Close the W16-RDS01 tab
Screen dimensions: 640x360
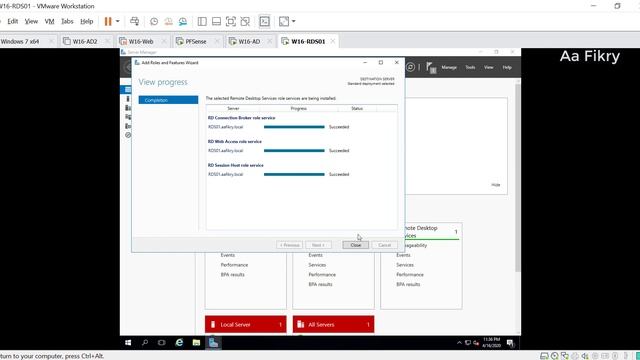click(333, 41)
